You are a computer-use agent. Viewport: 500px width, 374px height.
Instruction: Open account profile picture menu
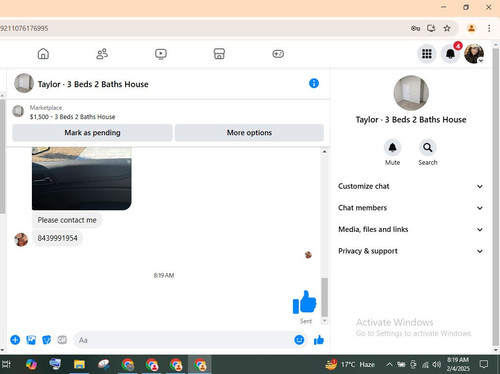[474, 54]
